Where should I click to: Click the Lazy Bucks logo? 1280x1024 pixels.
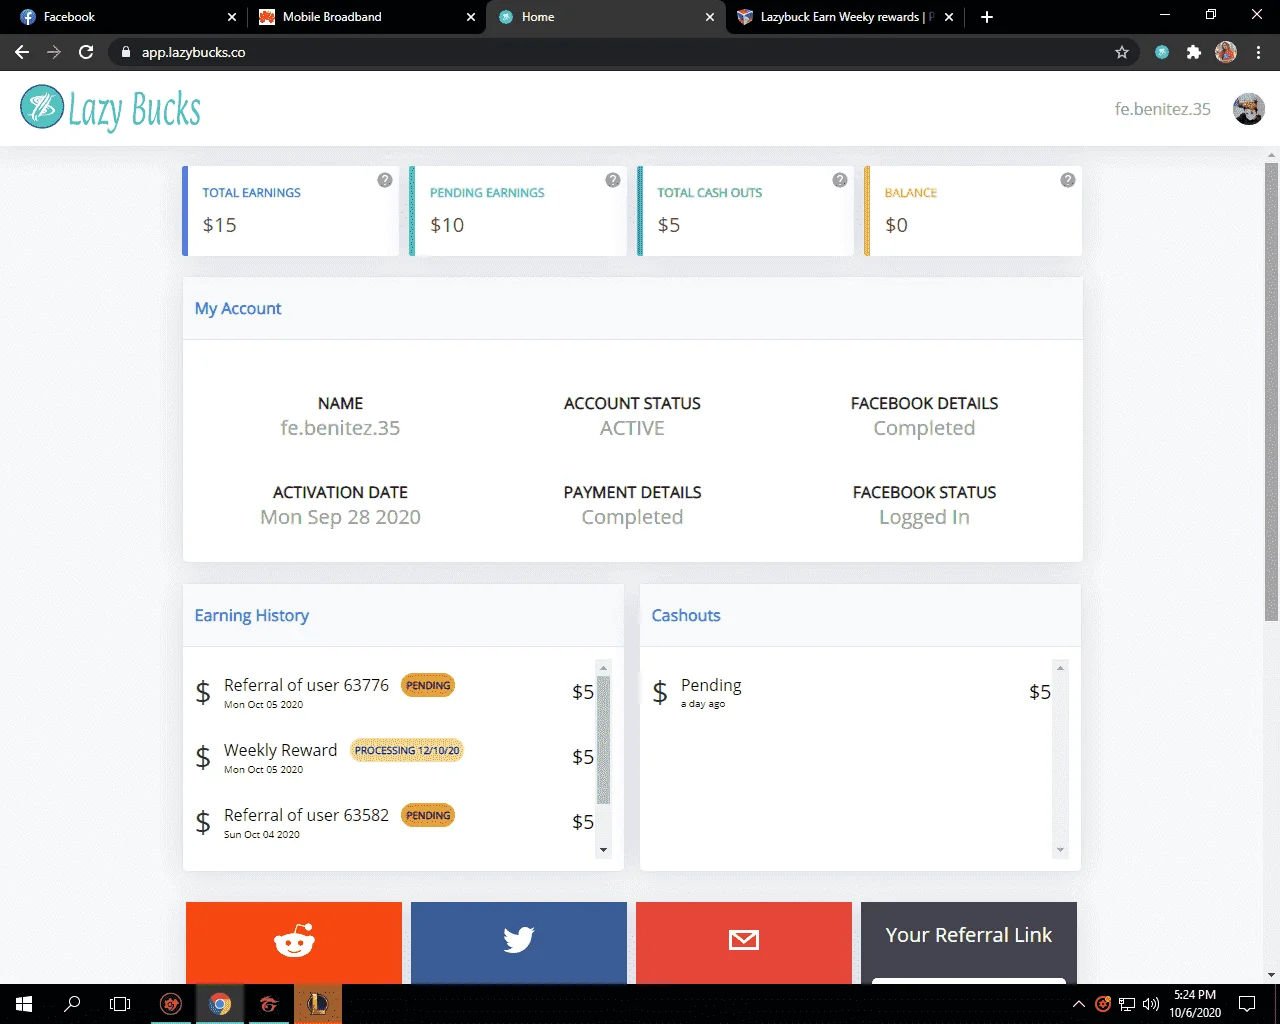click(110, 108)
